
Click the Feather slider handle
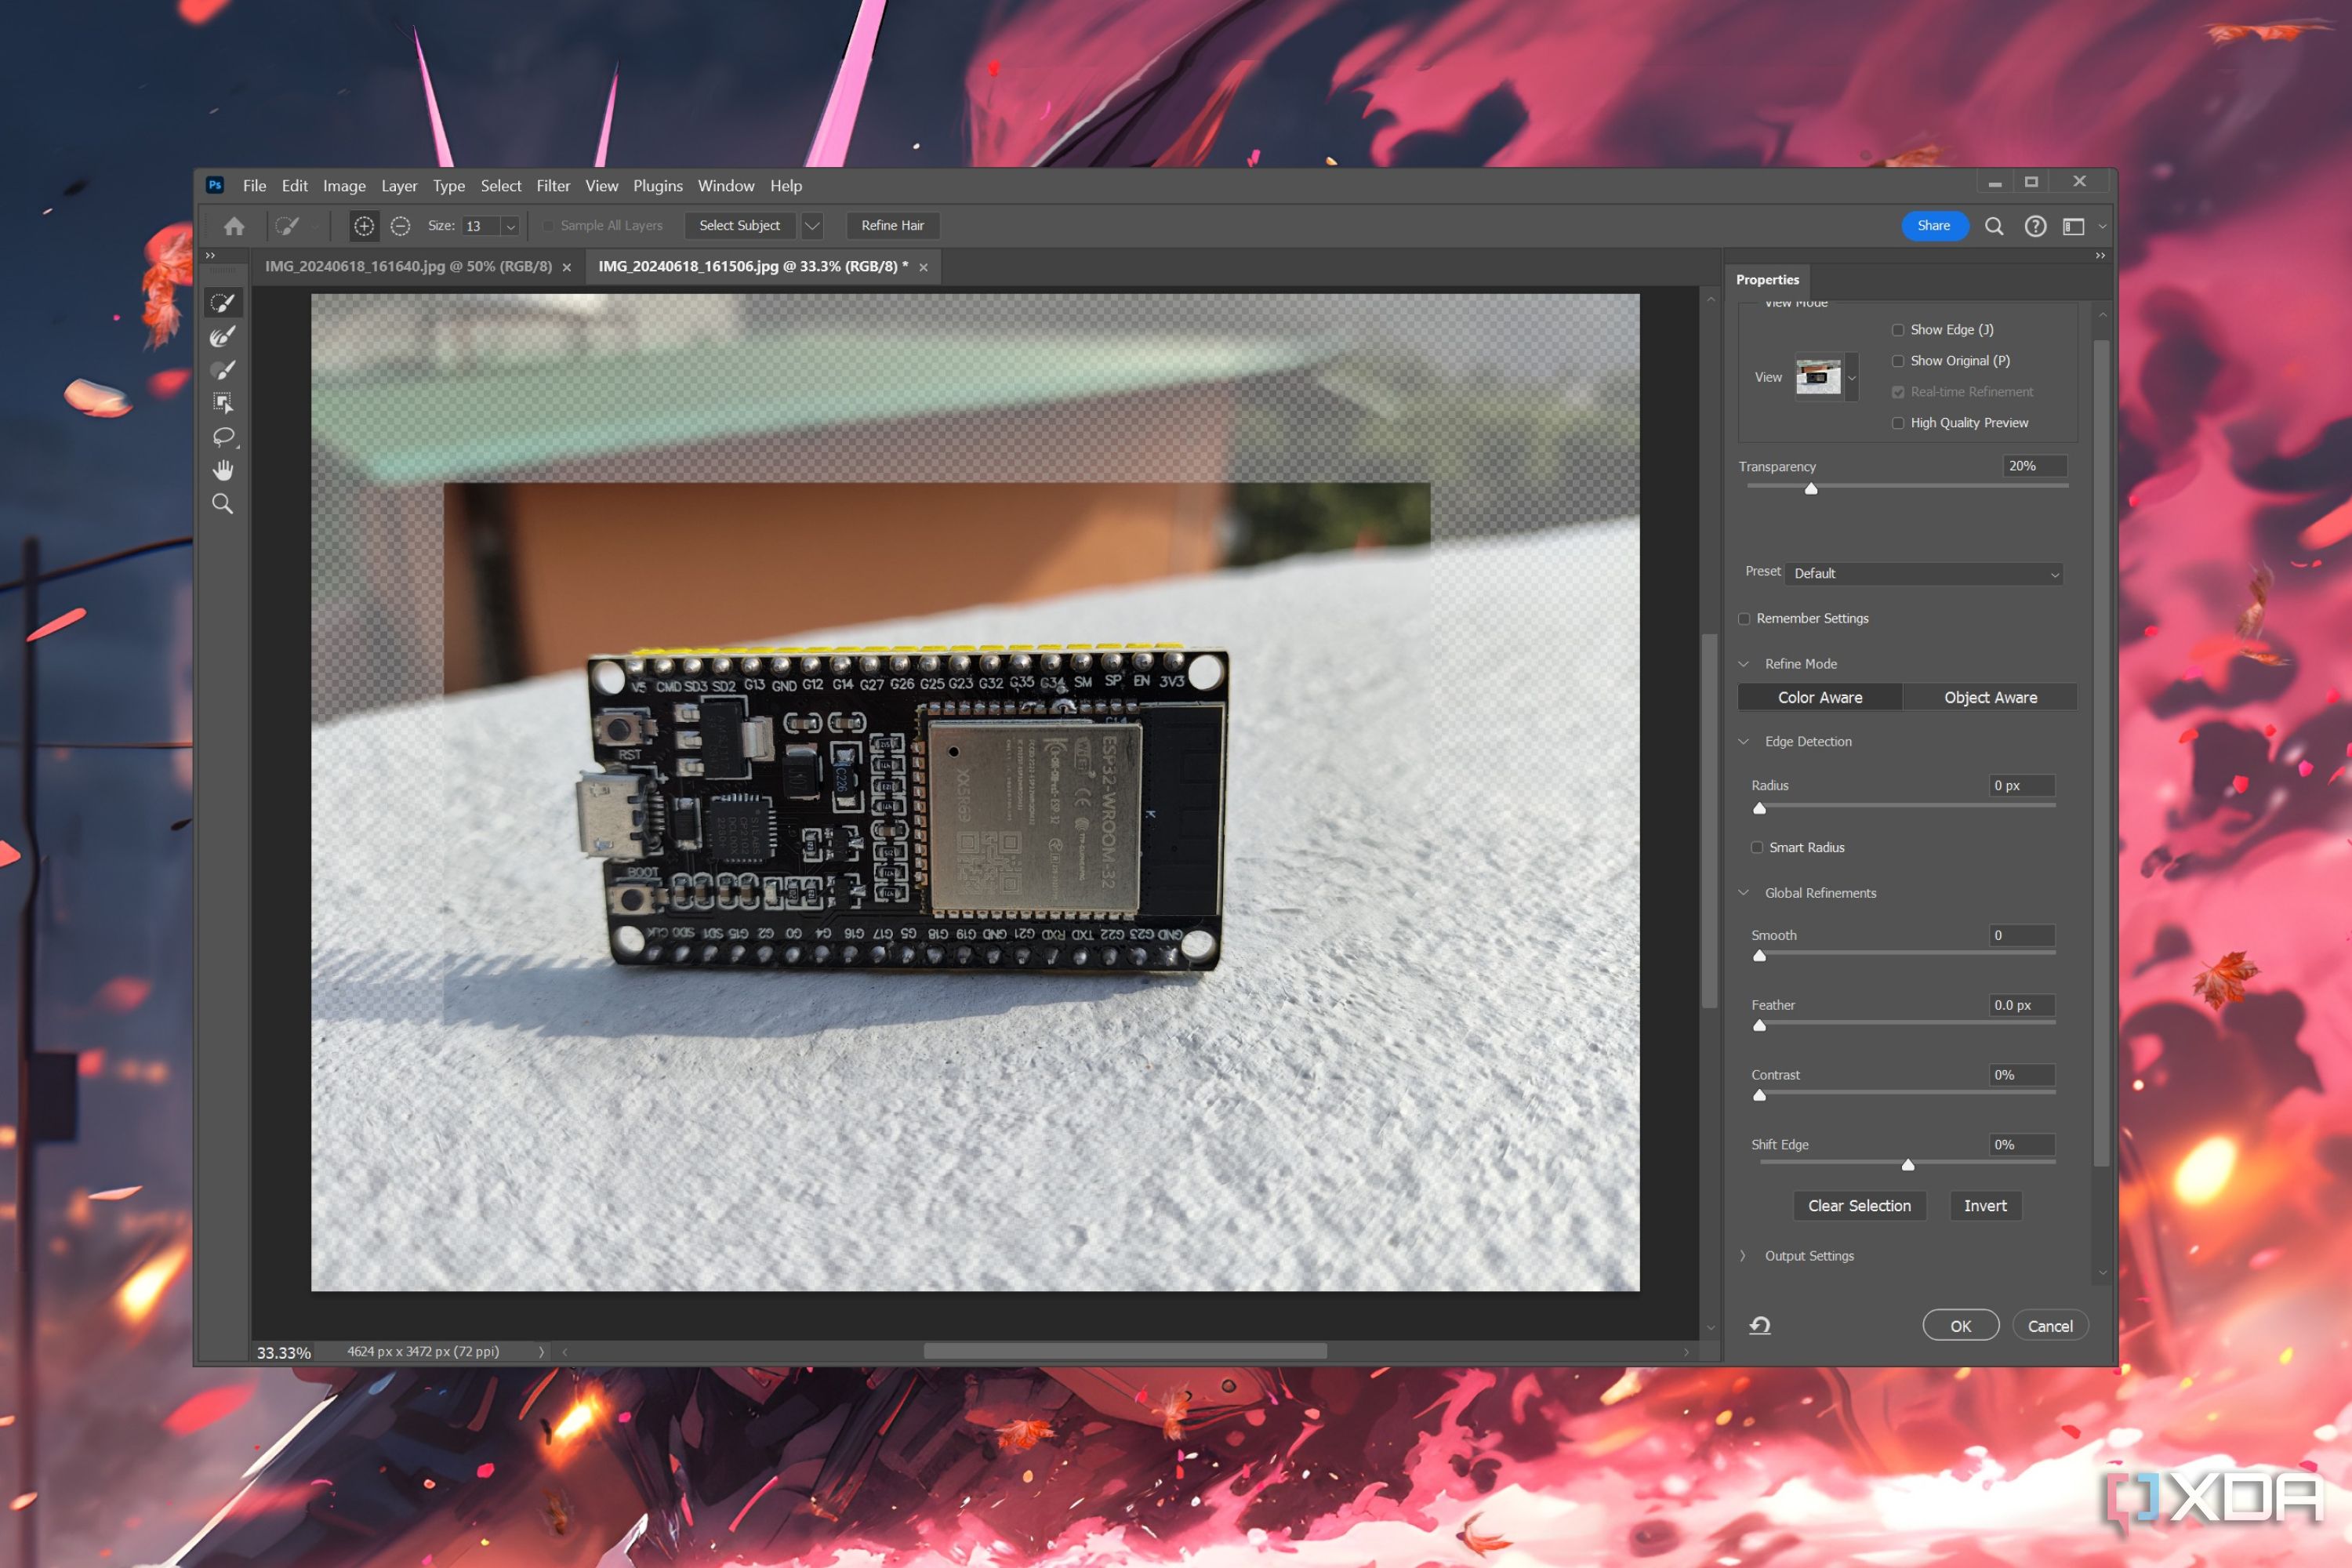1760,1026
